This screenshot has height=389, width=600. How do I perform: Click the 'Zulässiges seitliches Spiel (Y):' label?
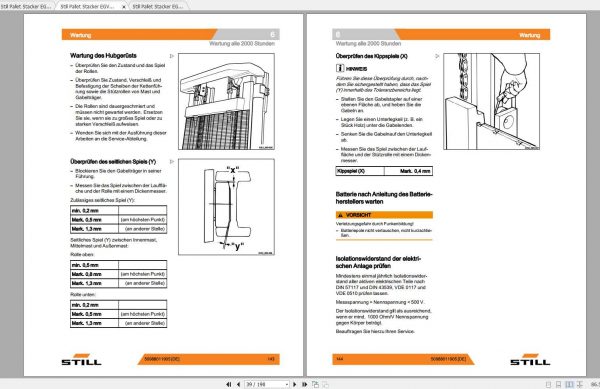103,200
